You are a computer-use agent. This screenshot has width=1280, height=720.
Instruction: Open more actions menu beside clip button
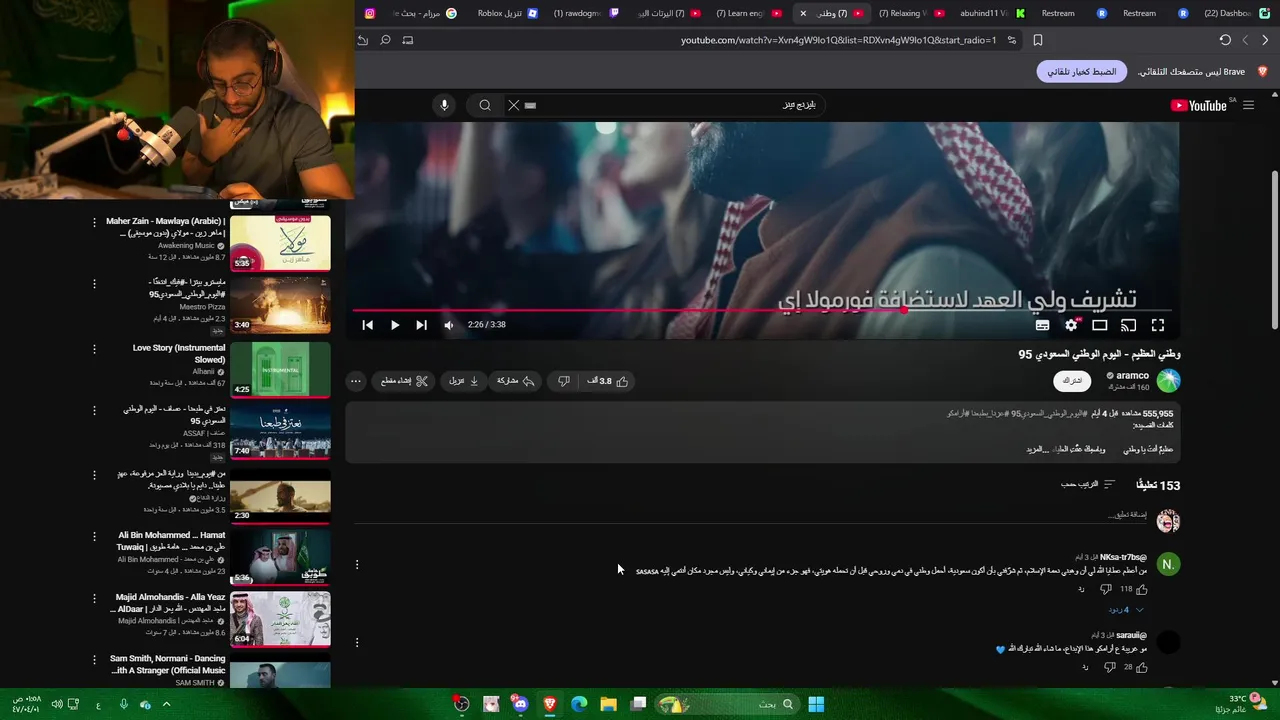click(x=355, y=381)
